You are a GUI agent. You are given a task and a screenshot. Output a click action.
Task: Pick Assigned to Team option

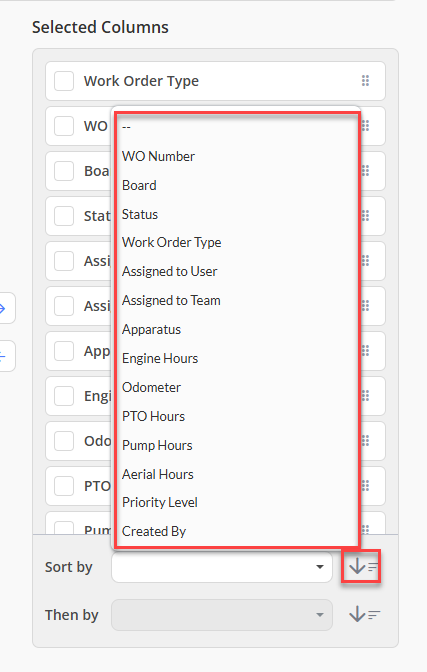pos(171,300)
